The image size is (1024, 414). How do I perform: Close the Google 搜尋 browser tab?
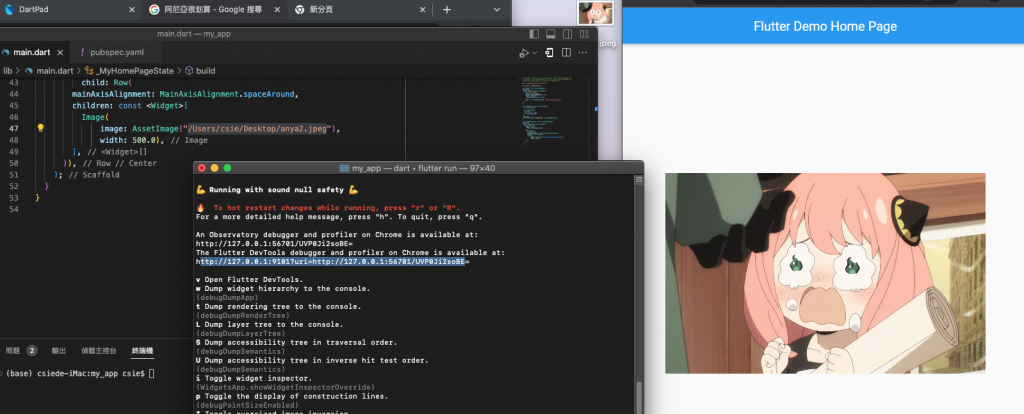point(278,9)
